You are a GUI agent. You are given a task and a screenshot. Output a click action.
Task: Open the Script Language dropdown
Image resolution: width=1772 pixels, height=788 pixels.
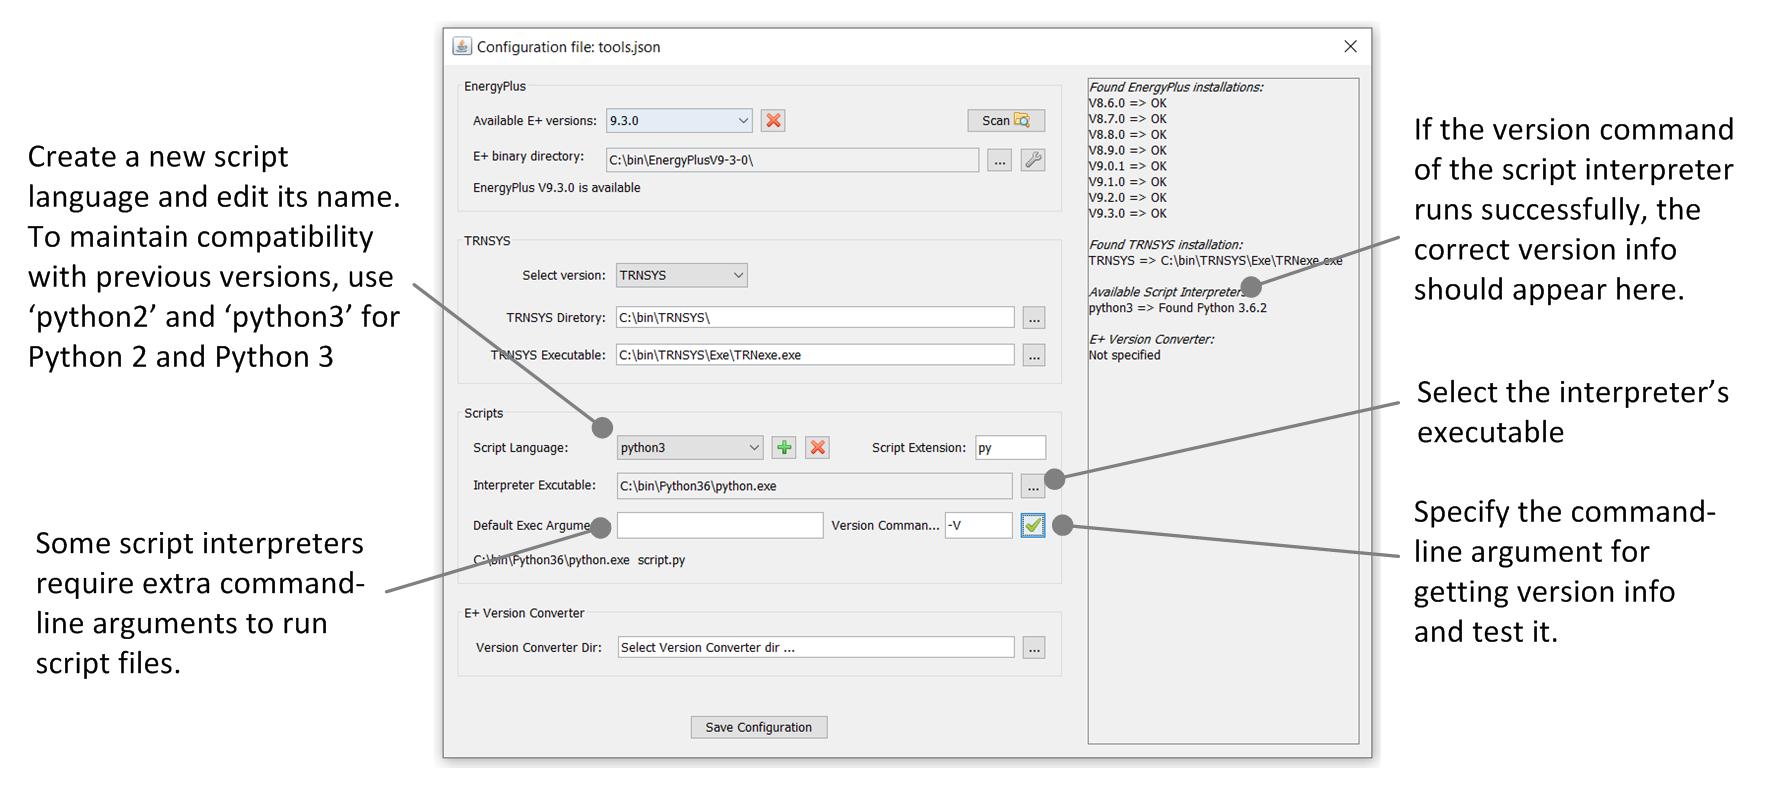pyautogui.click(x=690, y=447)
